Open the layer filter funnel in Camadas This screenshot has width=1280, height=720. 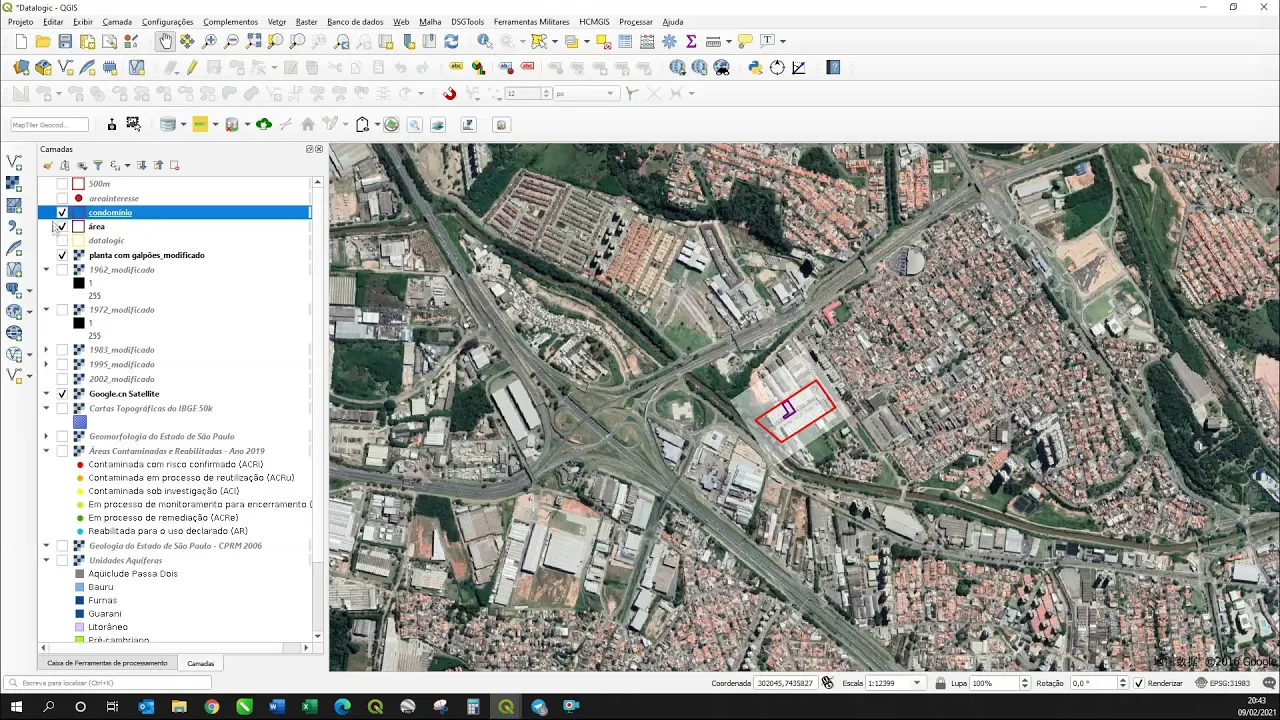point(98,165)
